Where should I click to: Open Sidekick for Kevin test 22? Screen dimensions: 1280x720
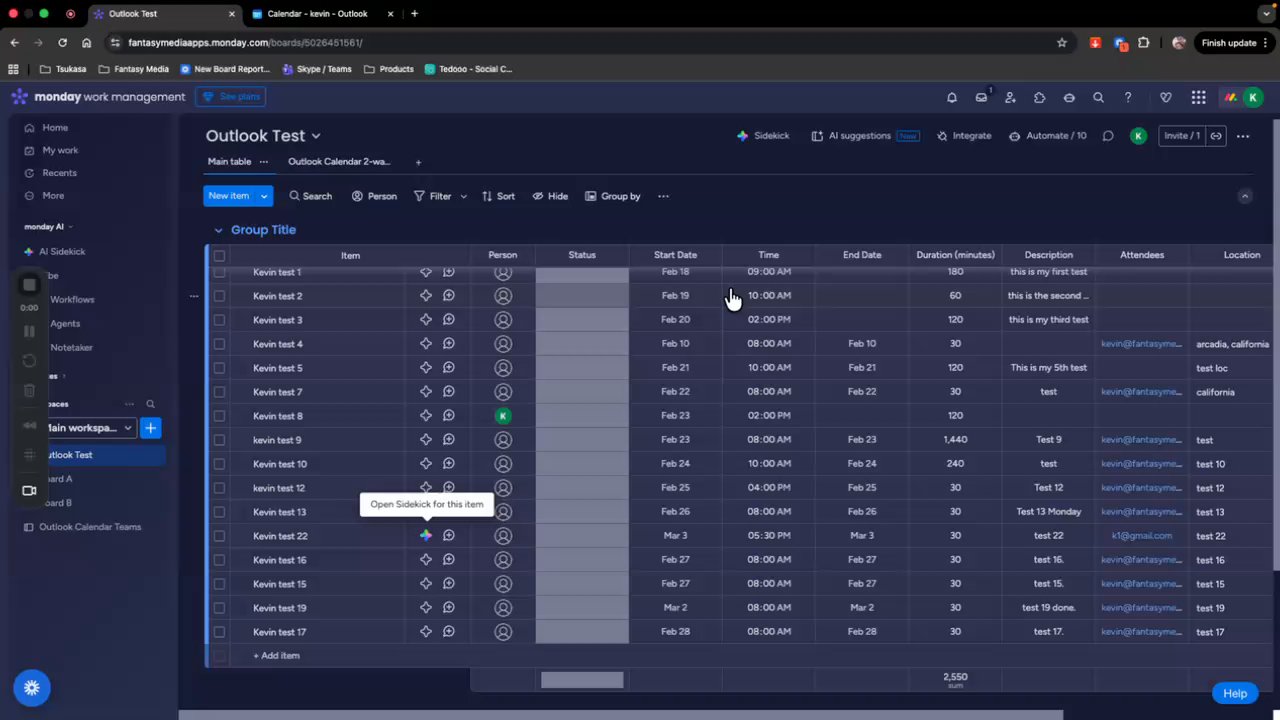tap(426, 536)
